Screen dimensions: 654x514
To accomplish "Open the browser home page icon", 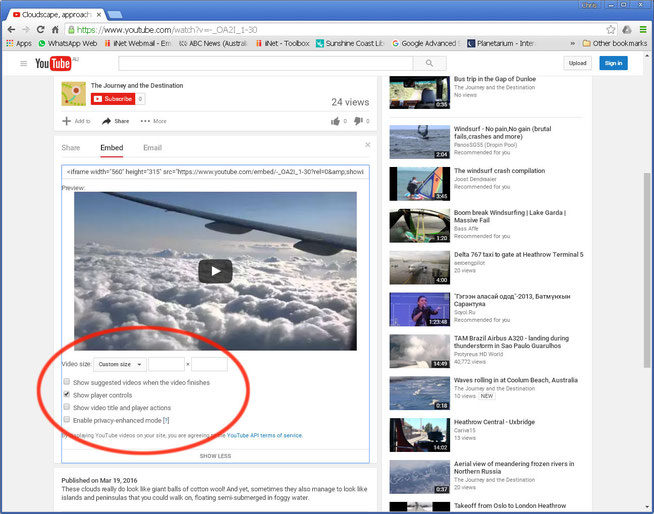I will (x=55, y=30).
